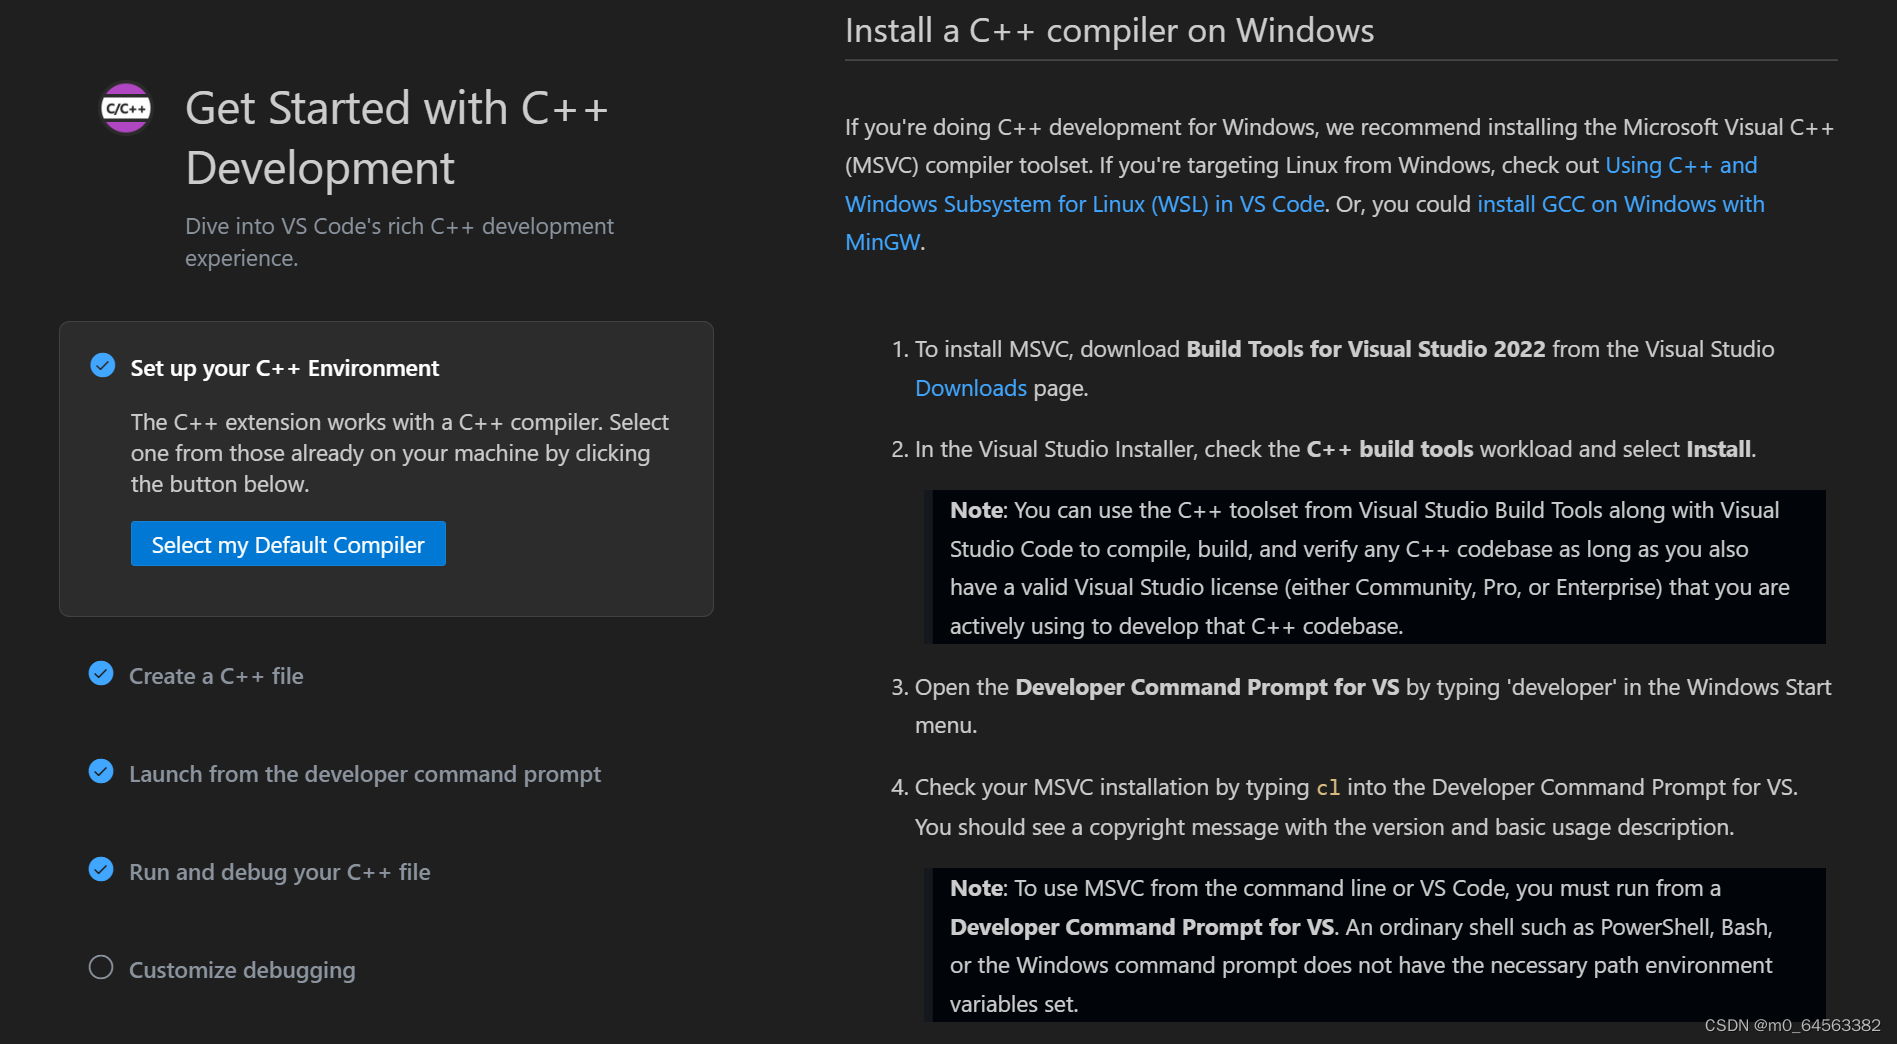
Task: Follow the install GCC on Windows with MinGW link
Action: click(x=1620, y=204)
